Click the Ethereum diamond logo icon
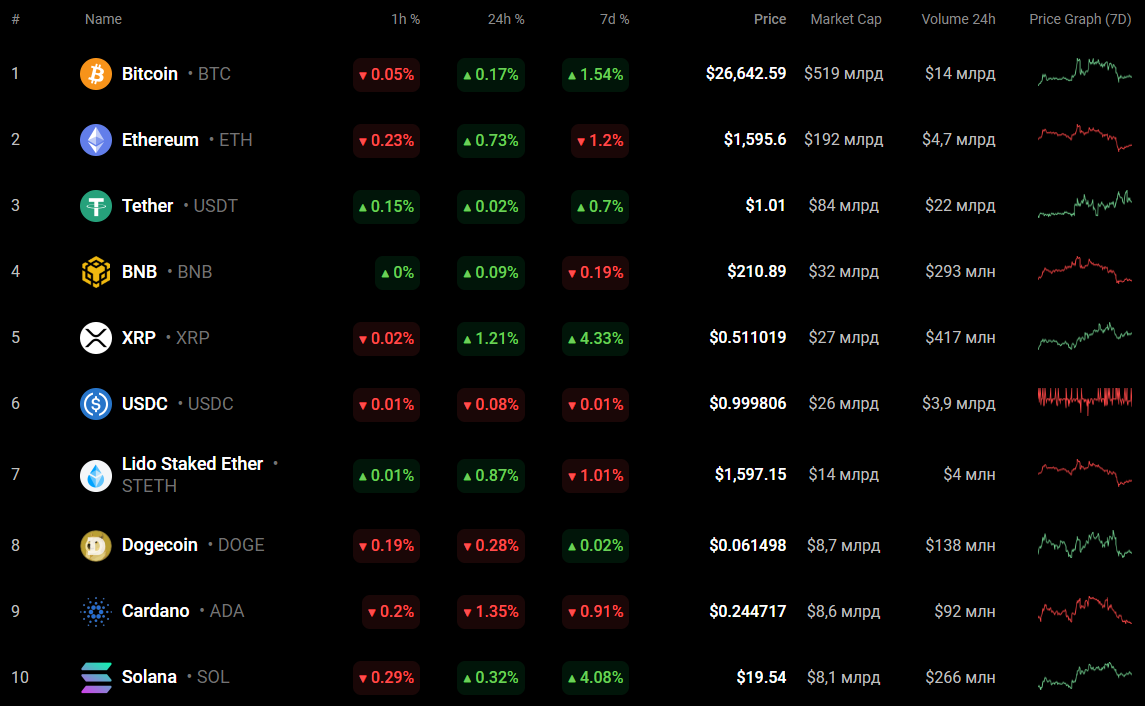Screen dimensions: 1145x706 pyautogui.click(x=96, y=140)
